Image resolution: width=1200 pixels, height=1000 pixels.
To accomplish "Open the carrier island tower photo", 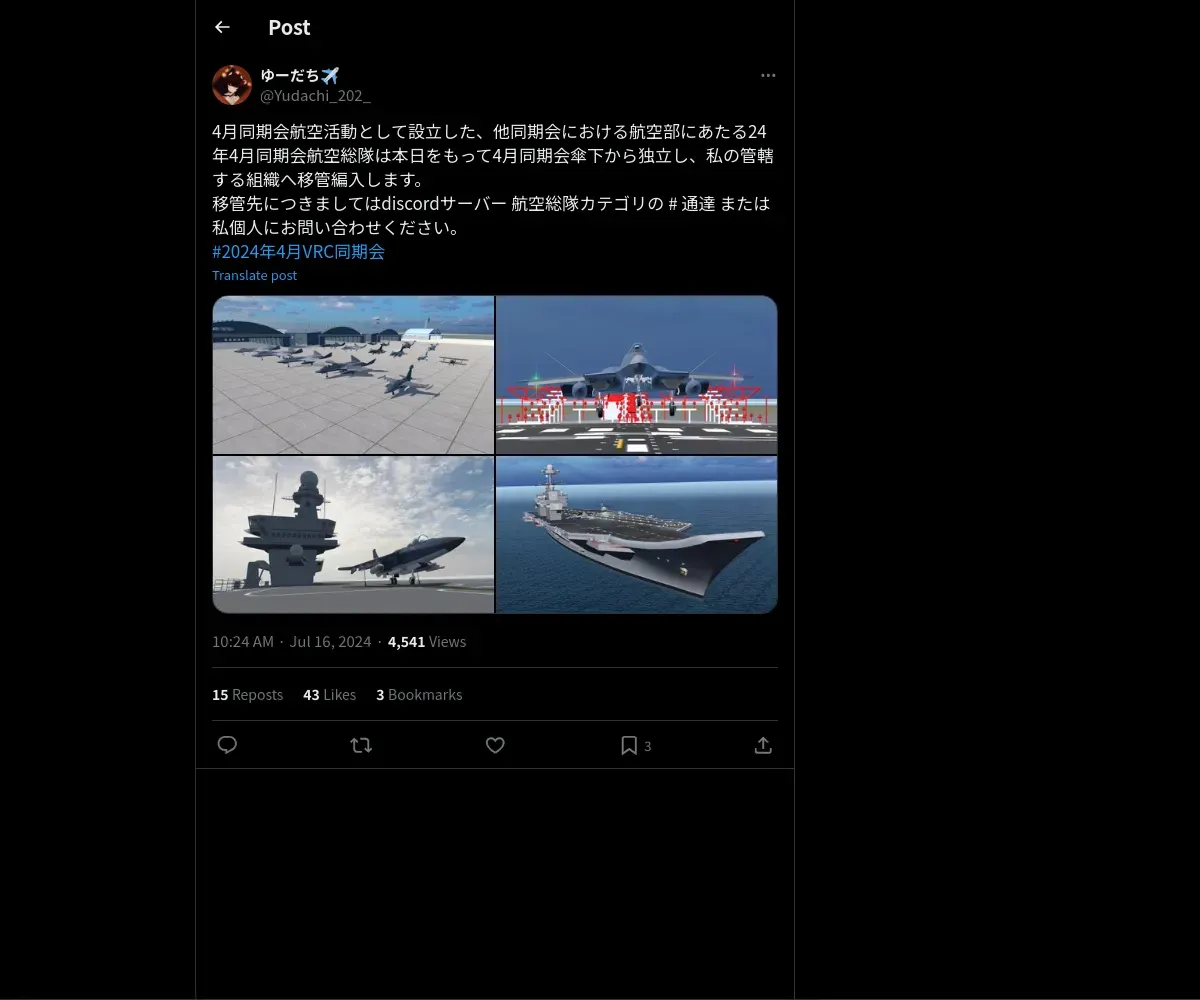I will coord(353,535).
